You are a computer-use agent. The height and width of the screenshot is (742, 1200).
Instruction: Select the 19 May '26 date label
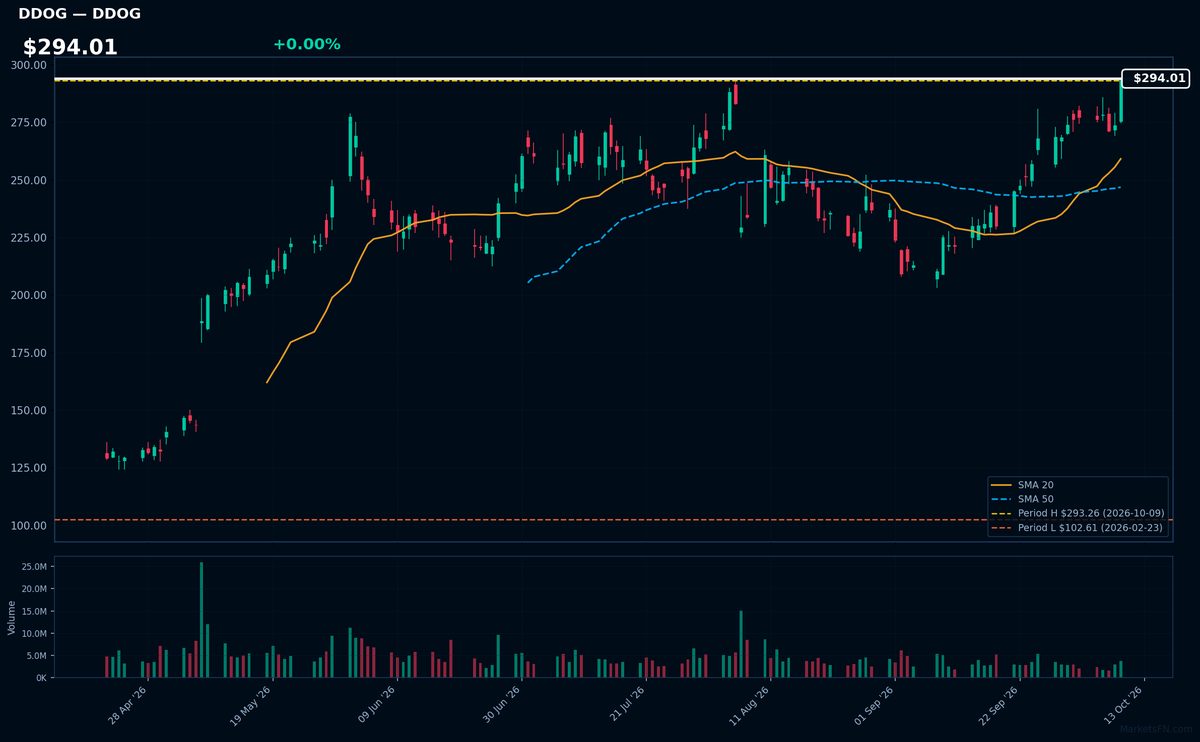point(251,705)
